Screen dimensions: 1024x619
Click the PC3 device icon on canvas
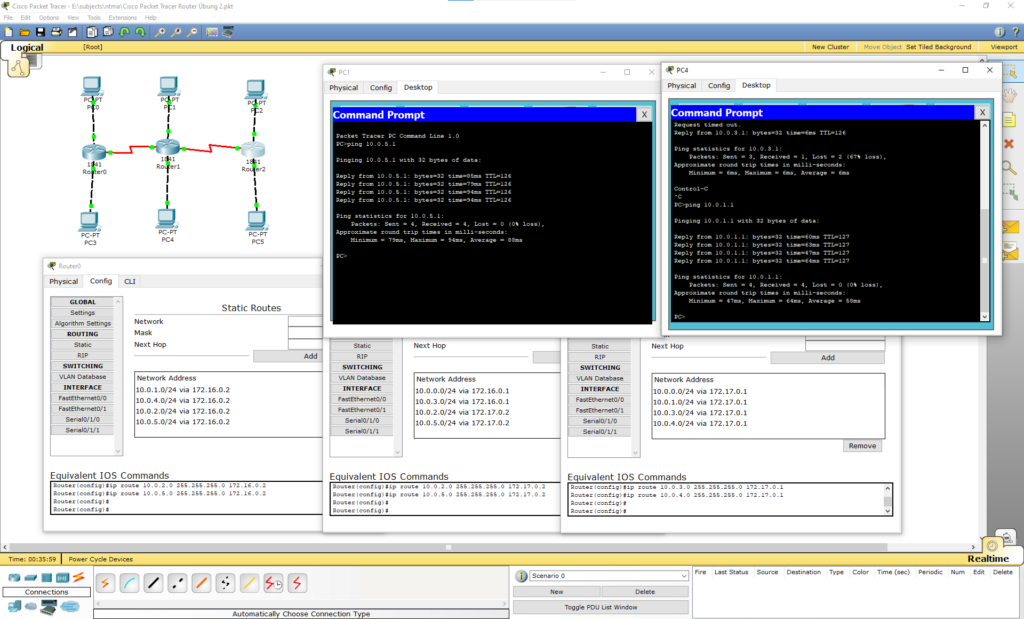[x=90, y=220]
